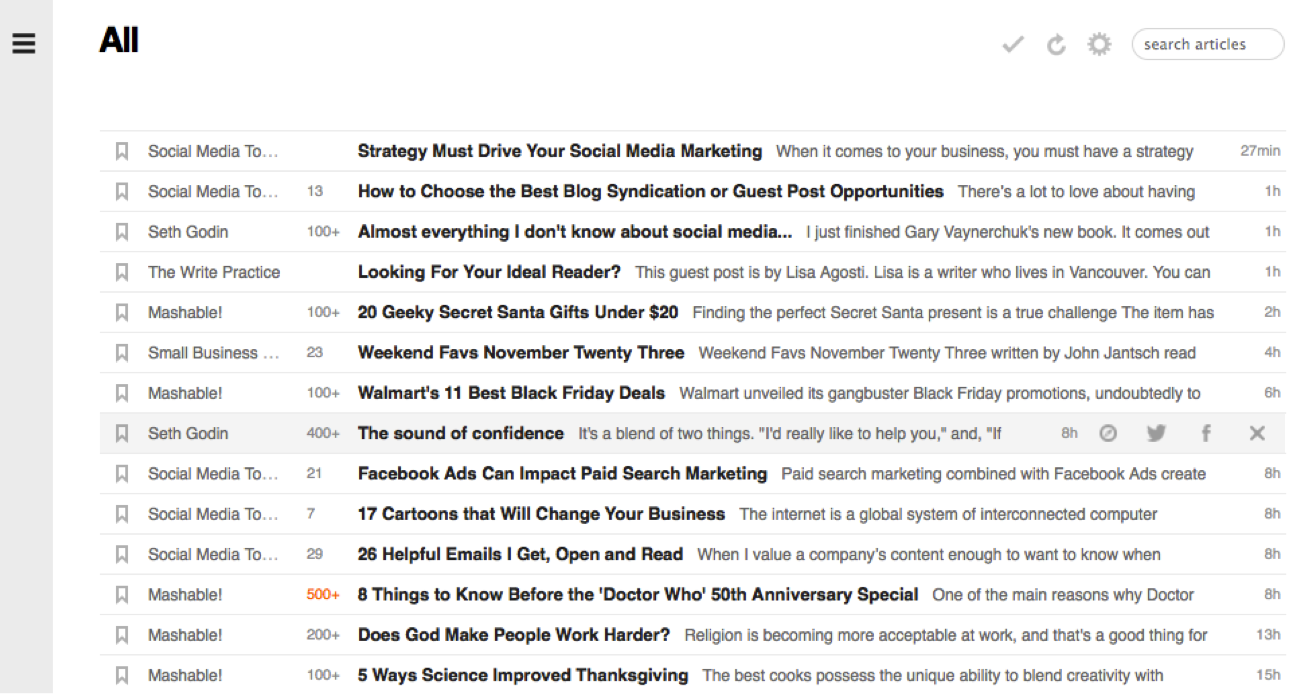
Task: Click the circle-slash icon on 'The sound of confidence'
Action: pyautogui.click(x=1108, y=433)
